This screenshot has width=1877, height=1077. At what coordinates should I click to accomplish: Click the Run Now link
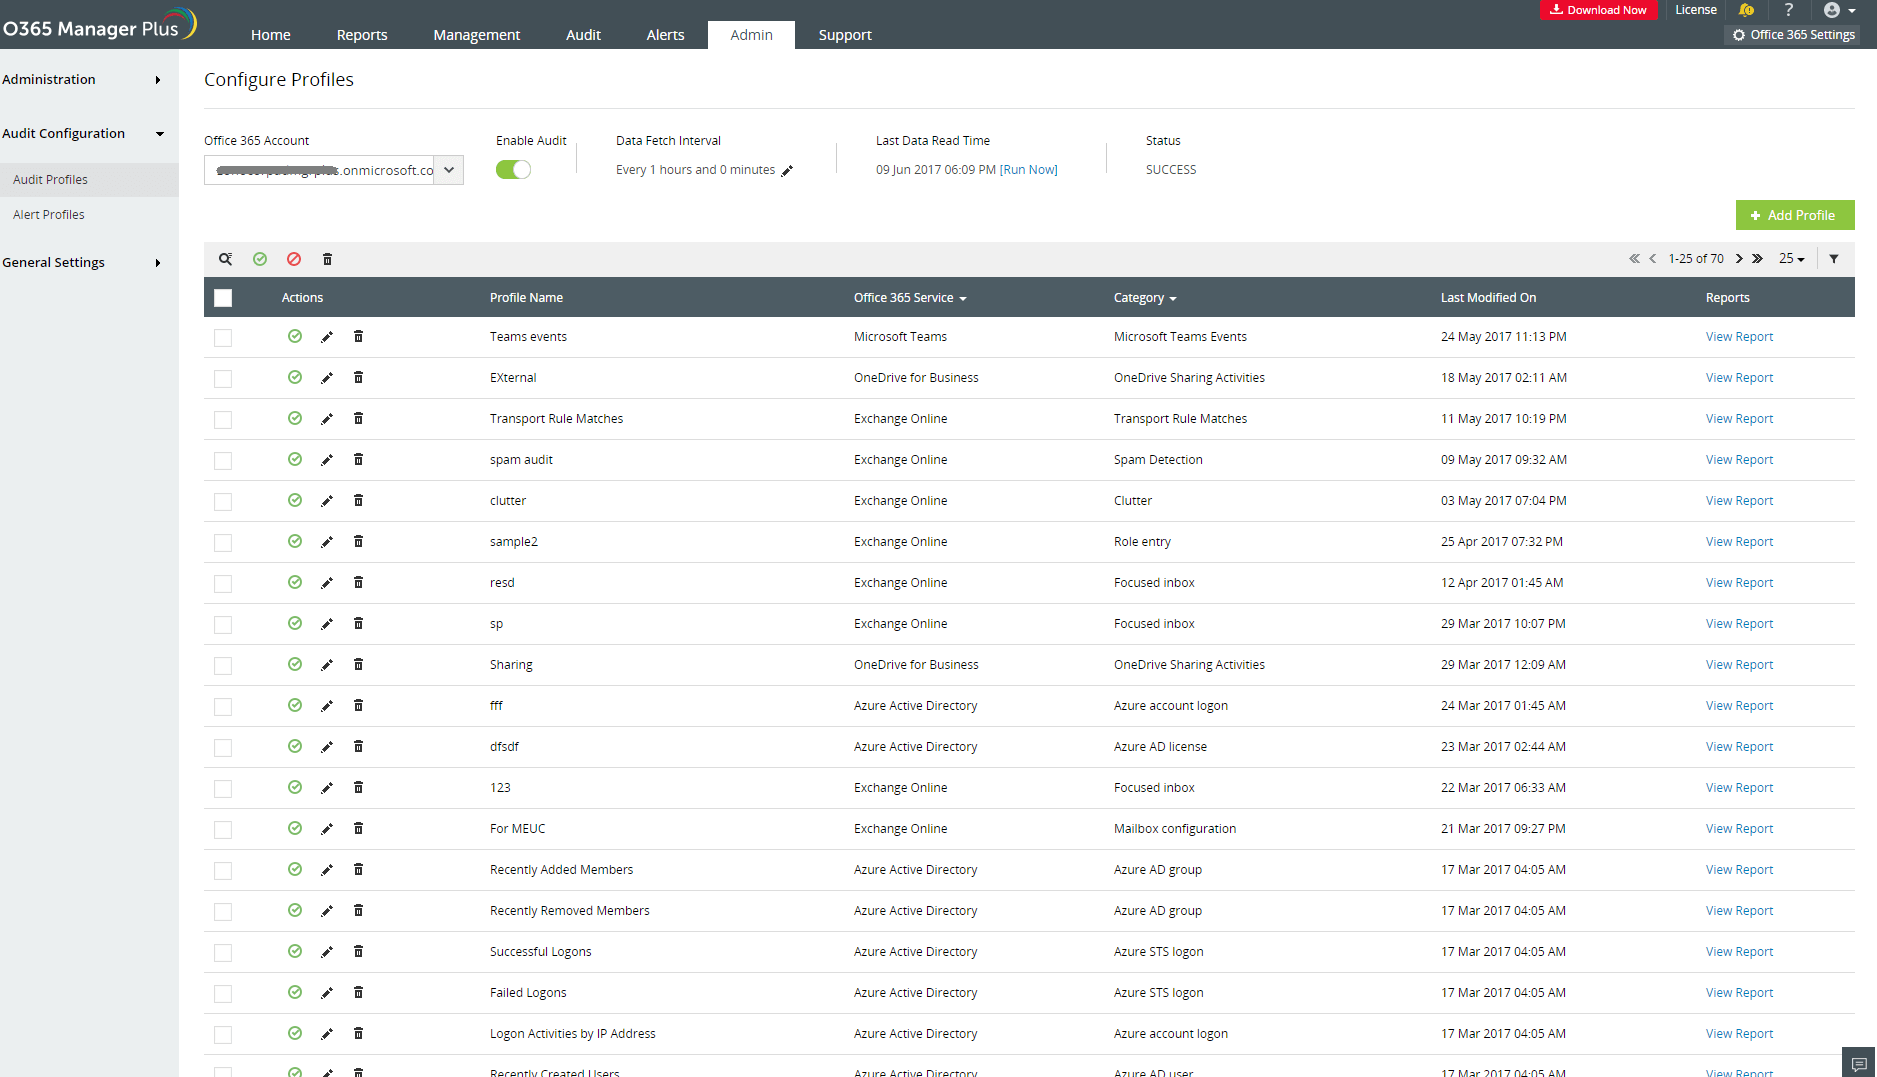pos(1029,170)
